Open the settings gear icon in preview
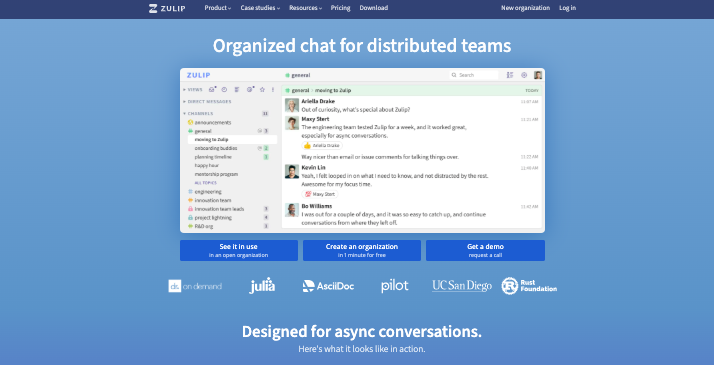Image resolution: width=714 pixels, height=365 pixels. point(524,75)
